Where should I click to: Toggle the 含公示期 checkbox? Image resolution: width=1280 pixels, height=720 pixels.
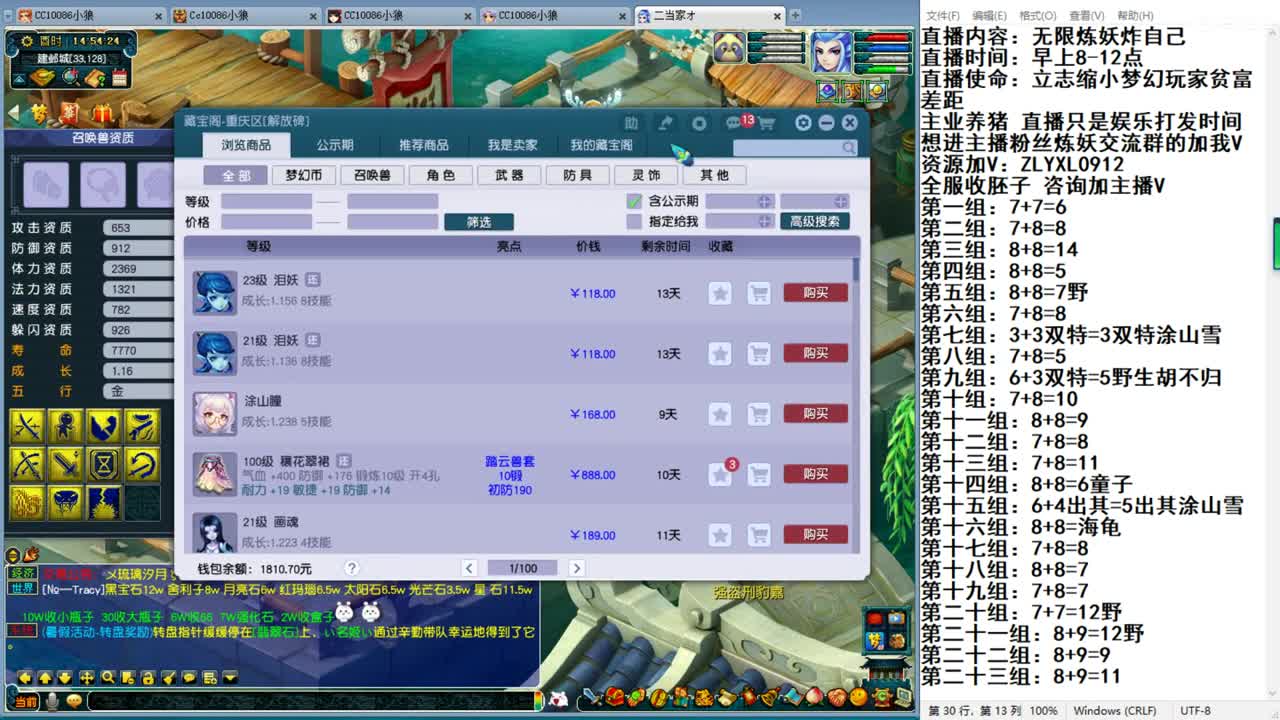tap(633, 201)
